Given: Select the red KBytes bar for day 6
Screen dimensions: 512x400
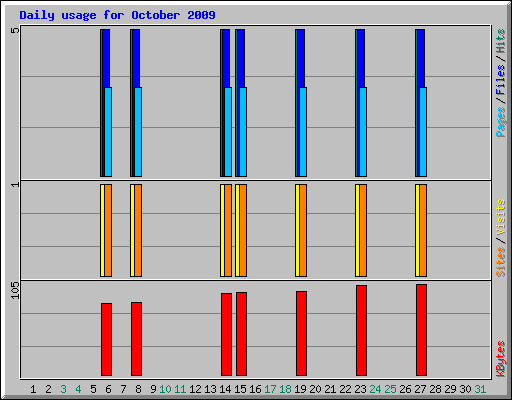Looking at the screenshot, I should tap(106, 339).
